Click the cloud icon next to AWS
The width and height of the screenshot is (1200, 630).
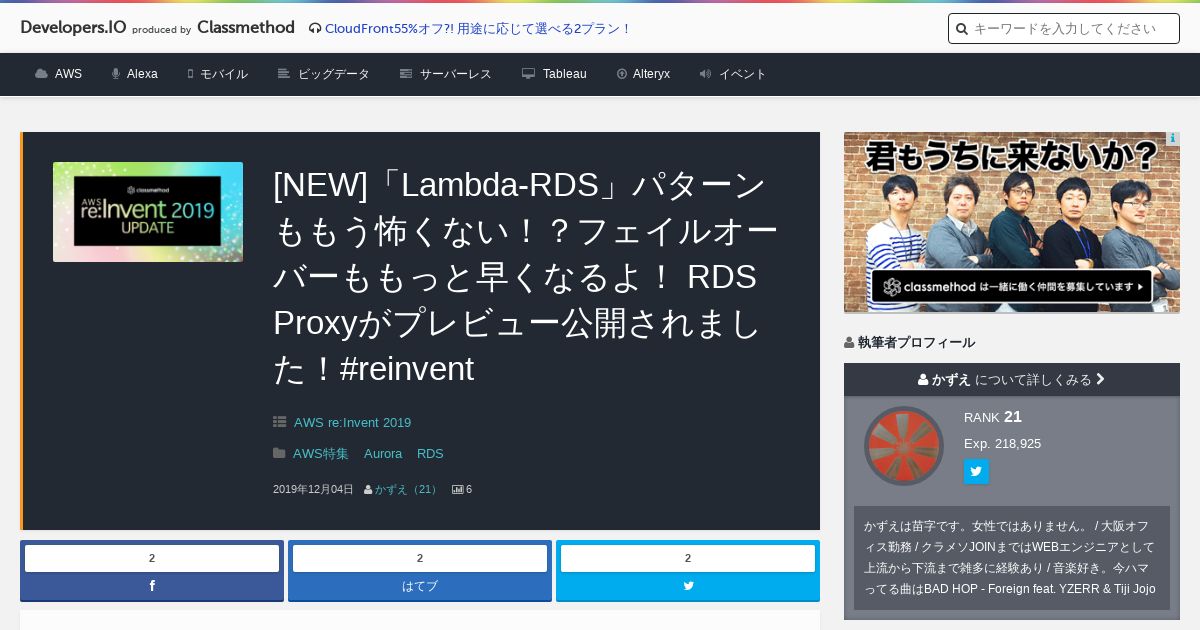(x=41, y=74)
